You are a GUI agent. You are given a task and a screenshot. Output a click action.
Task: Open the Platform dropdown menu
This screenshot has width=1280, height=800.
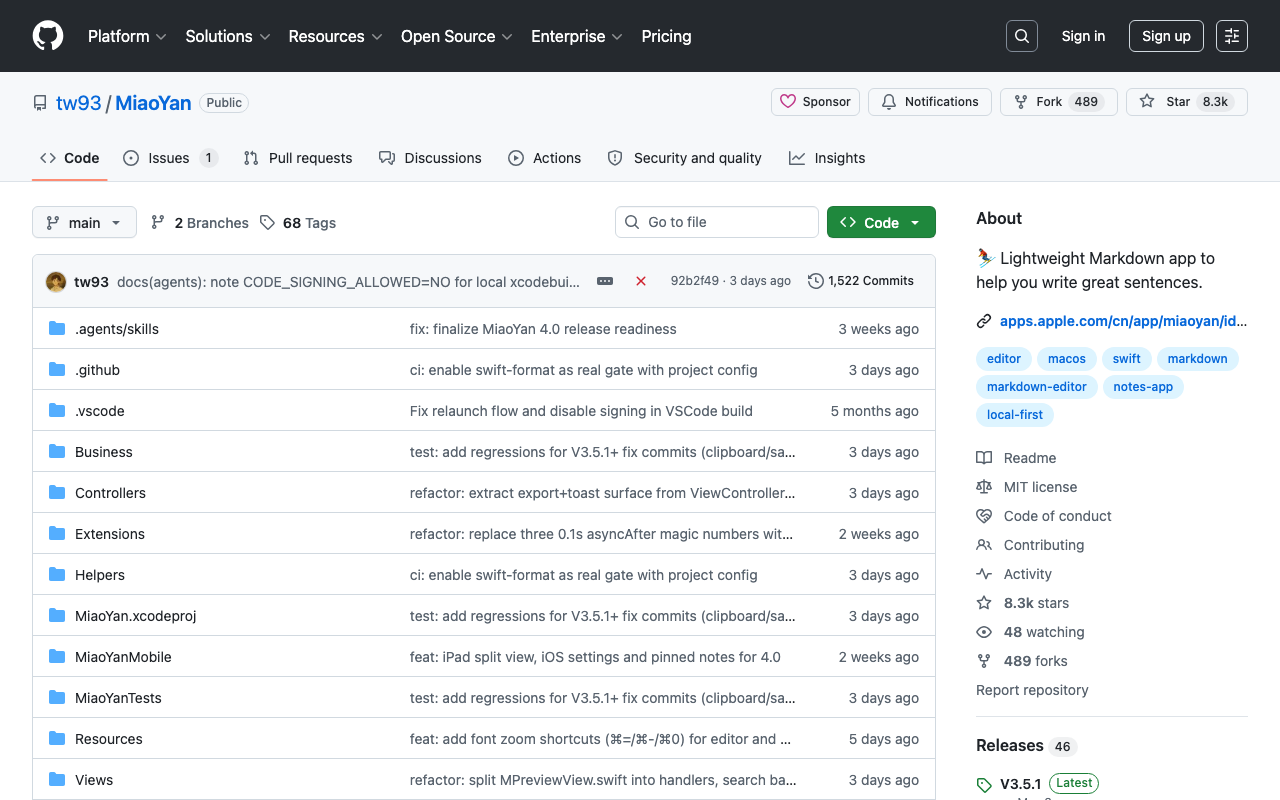coord(127,36)
